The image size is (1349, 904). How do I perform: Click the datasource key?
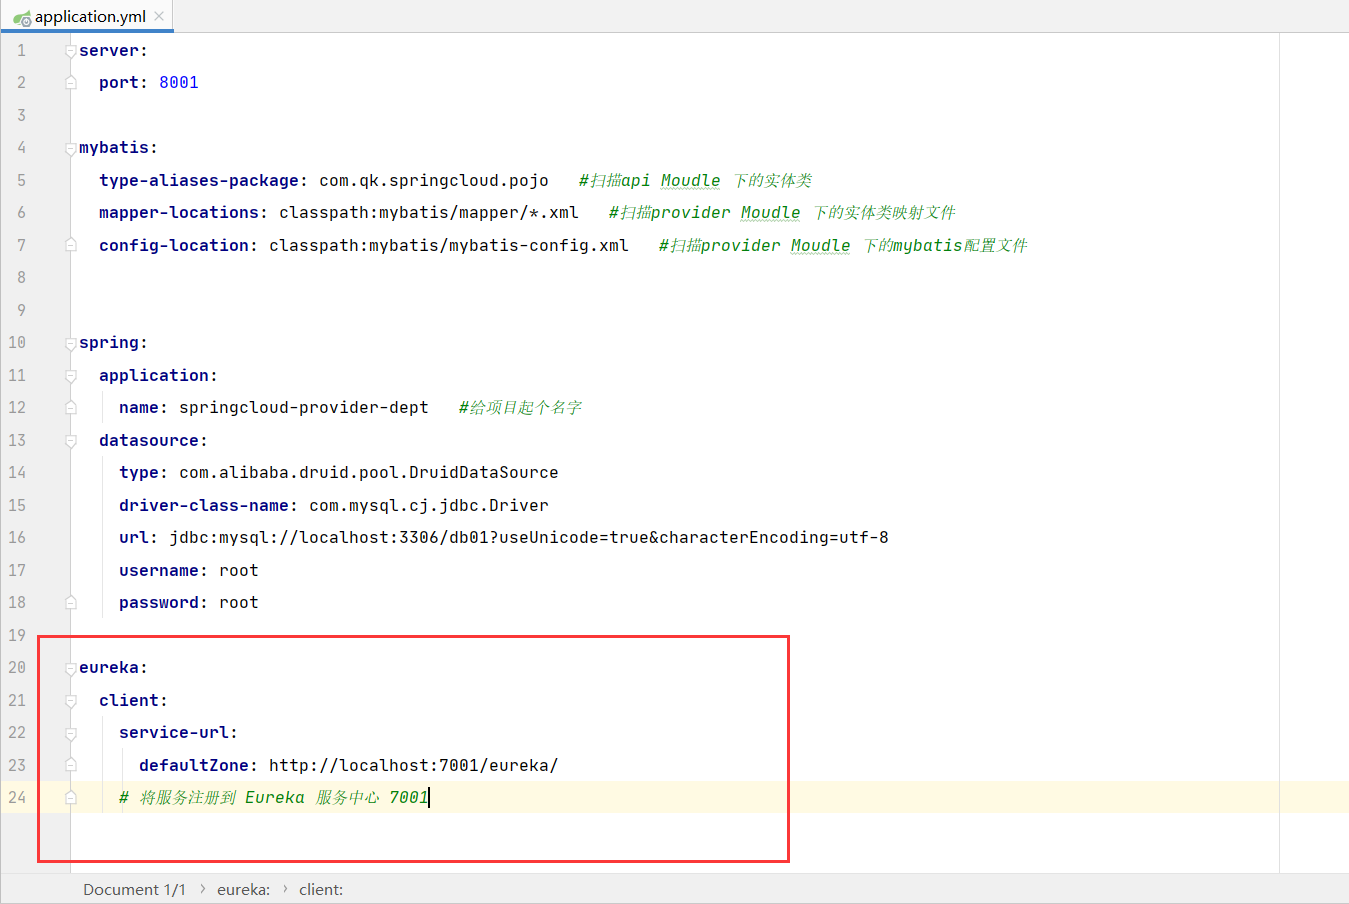coord(149,440)
